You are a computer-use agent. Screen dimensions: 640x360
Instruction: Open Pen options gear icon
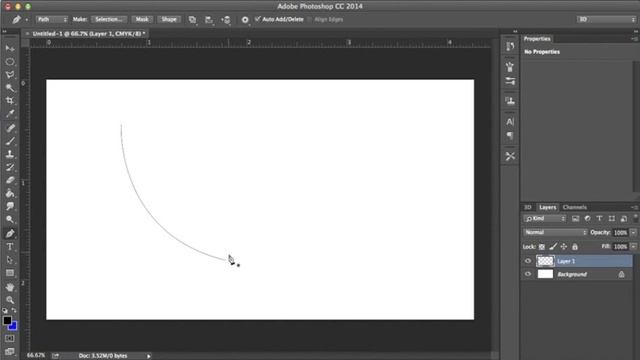coord(245,19)
